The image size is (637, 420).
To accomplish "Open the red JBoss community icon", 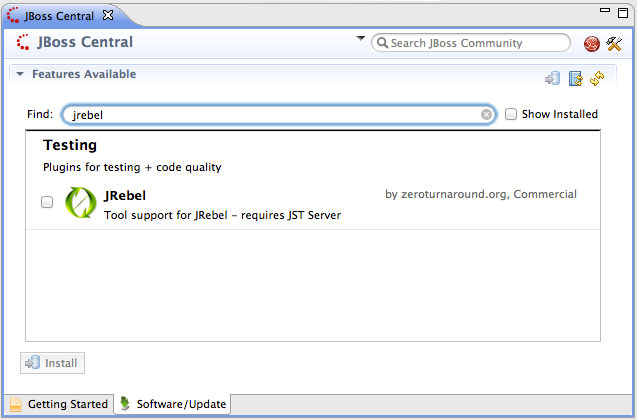I will [592, 43].
